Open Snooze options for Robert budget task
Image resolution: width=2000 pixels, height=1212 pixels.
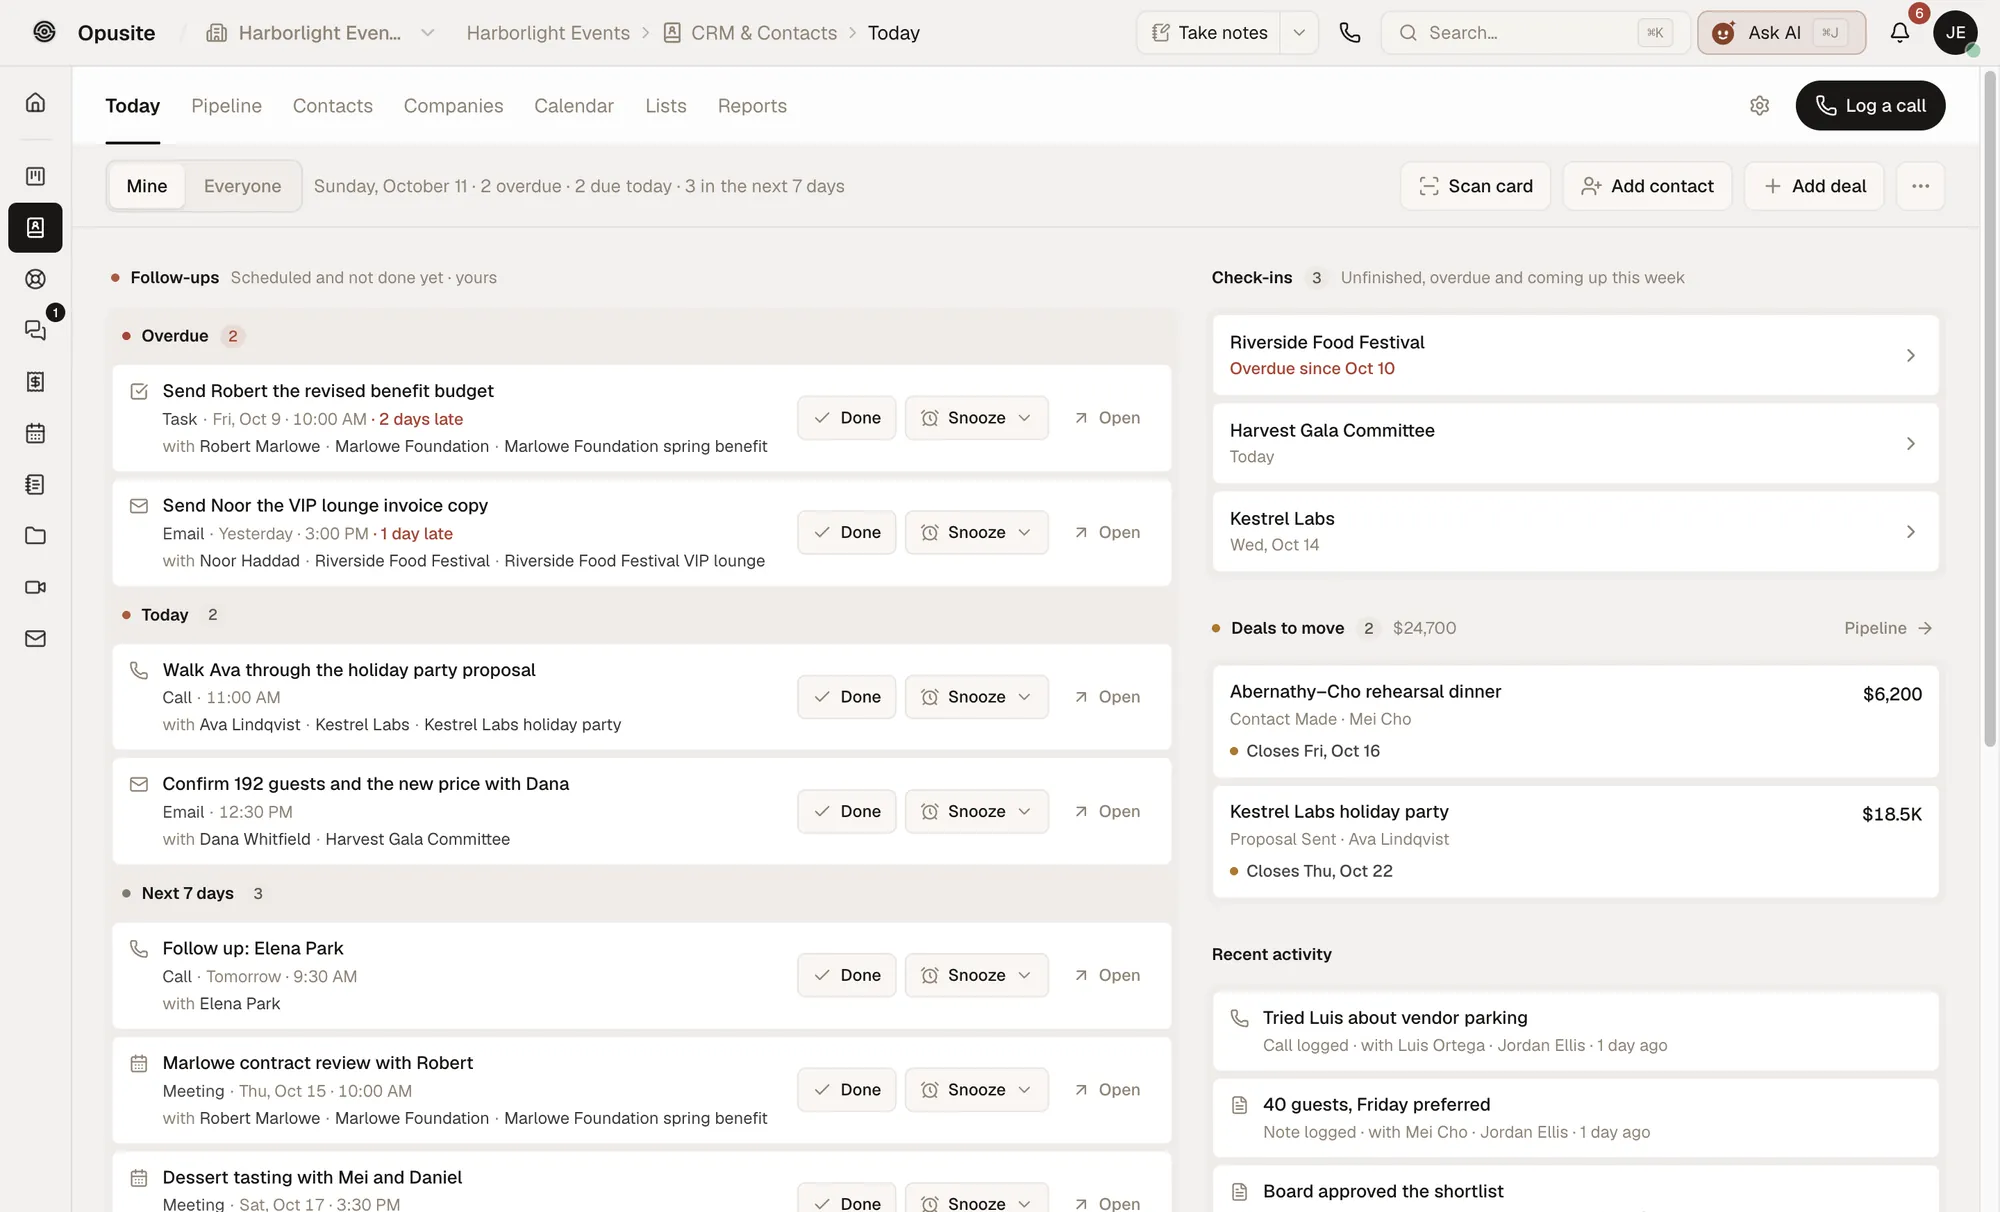click(x=976, y=418)
